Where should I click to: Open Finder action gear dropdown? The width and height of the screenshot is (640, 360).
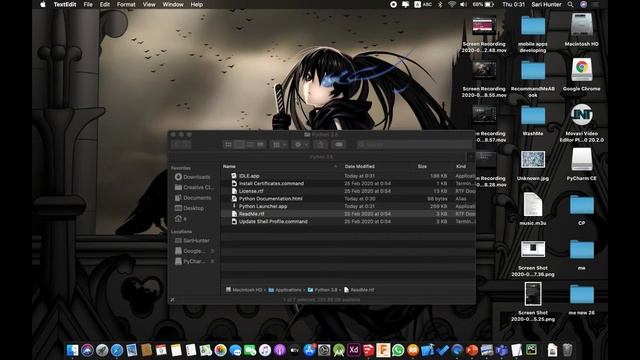click(301, 144)
